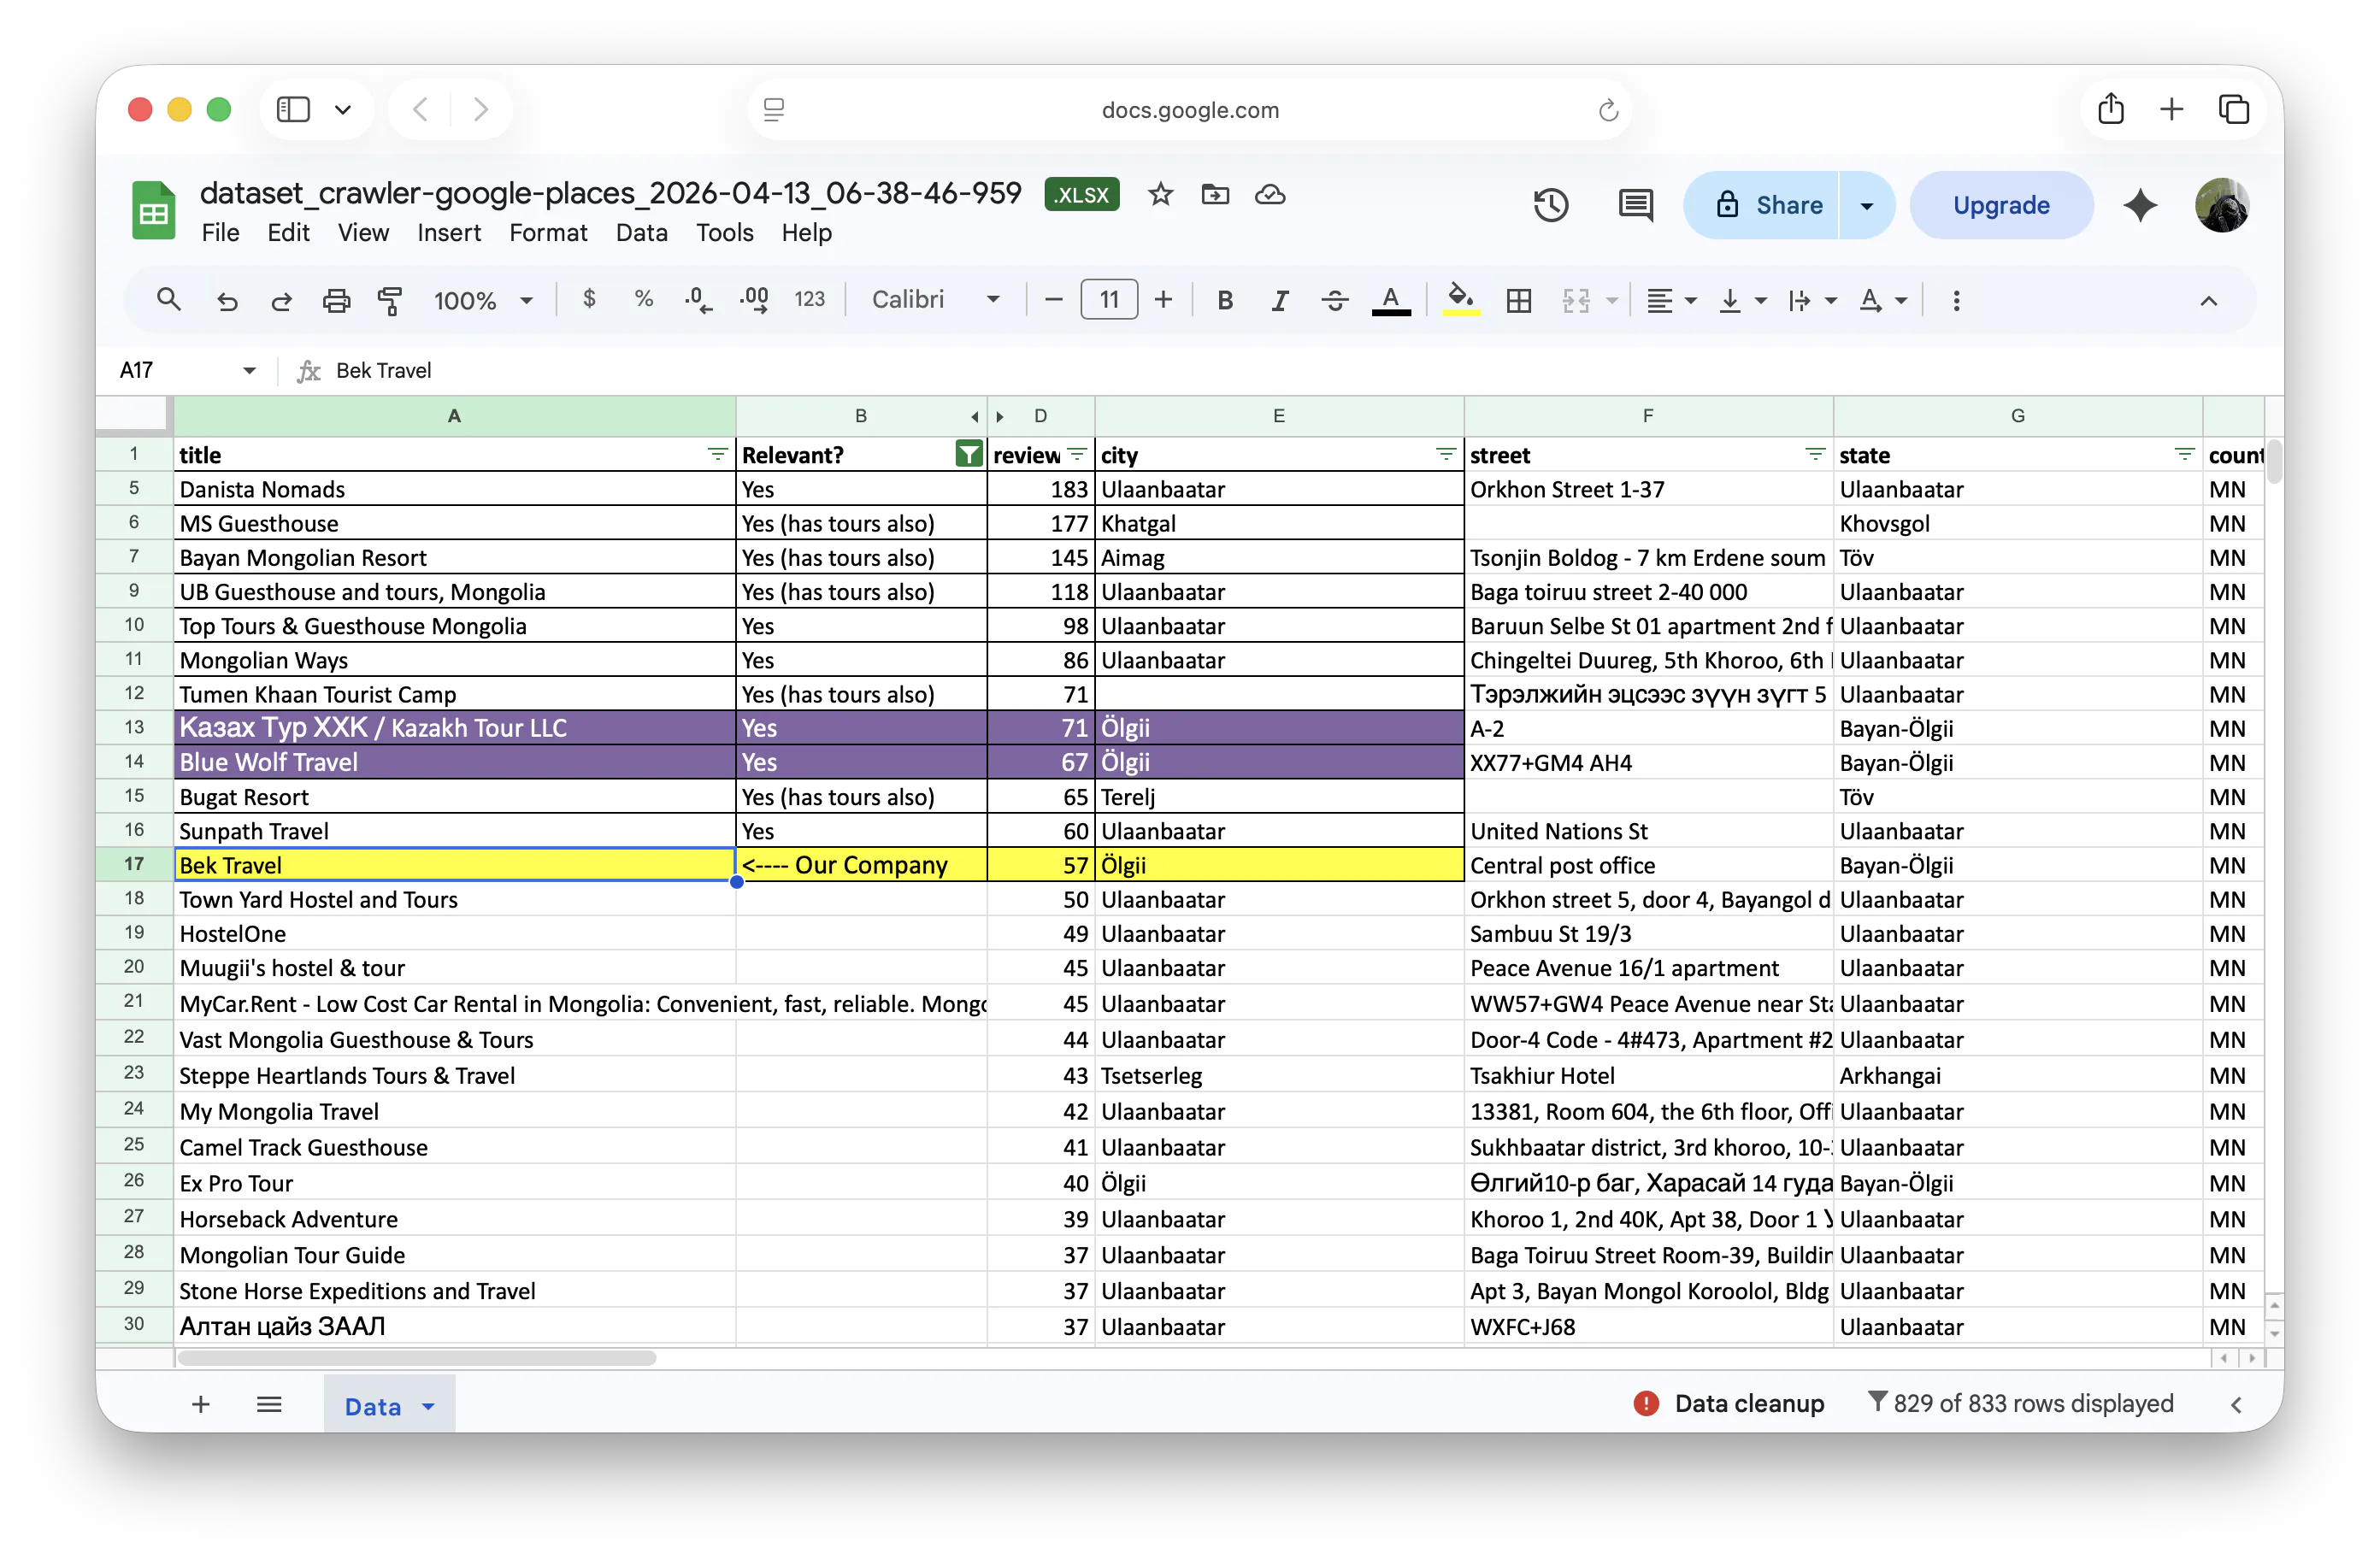2380x1559 pixels.
Task: Open the fill color picker
Action: click(1461, 300)
